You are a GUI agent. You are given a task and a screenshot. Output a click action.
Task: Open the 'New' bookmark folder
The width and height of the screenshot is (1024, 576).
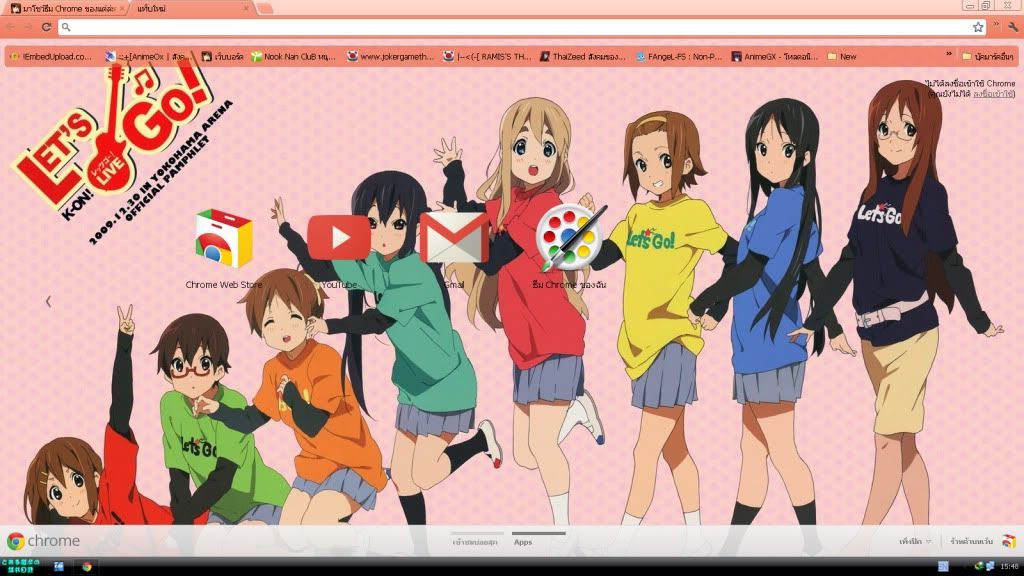coord(841,56)
